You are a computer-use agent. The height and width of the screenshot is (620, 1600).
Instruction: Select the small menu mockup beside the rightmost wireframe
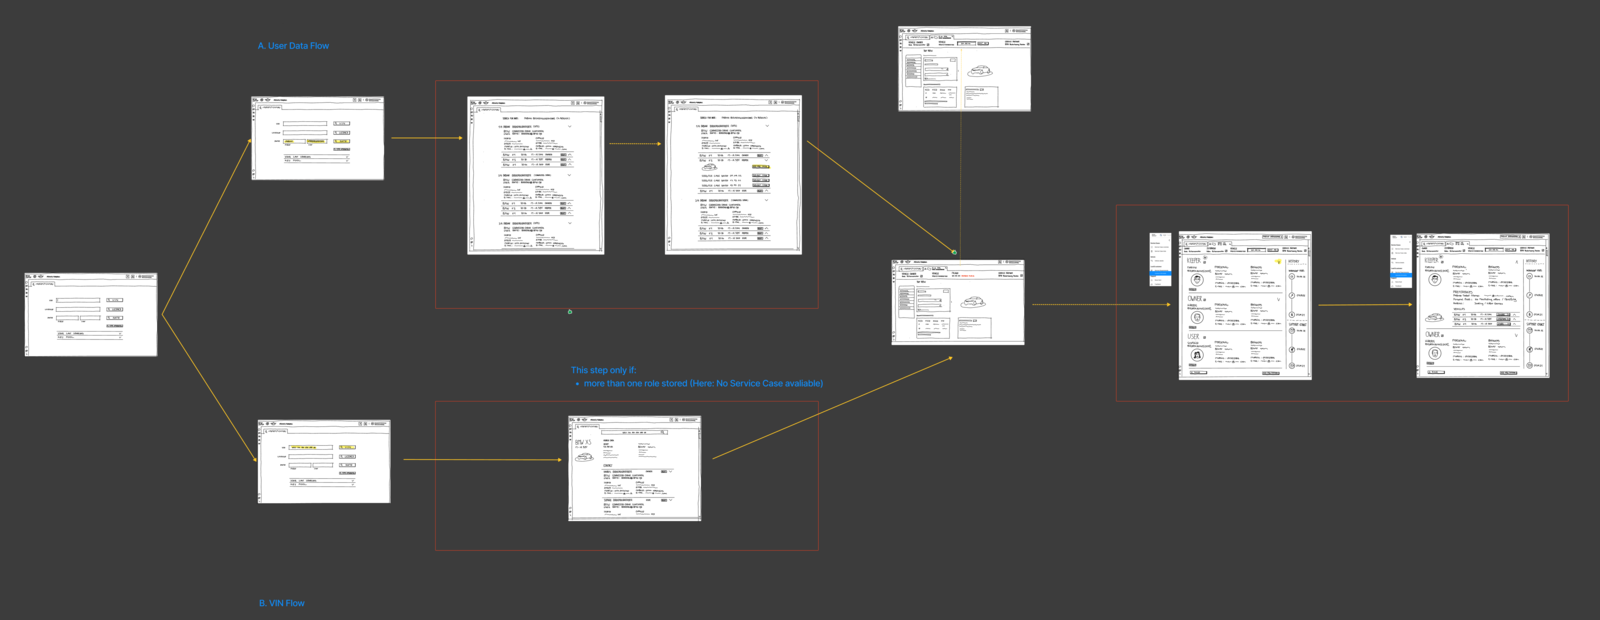coord(1401,261)
